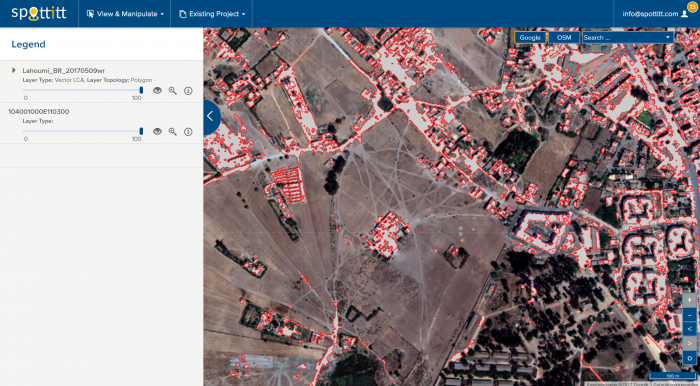Toggle visibility of the 104001000E110300 layer
Viewport: 700px width, 386px height.
click(x=157, y=132)
